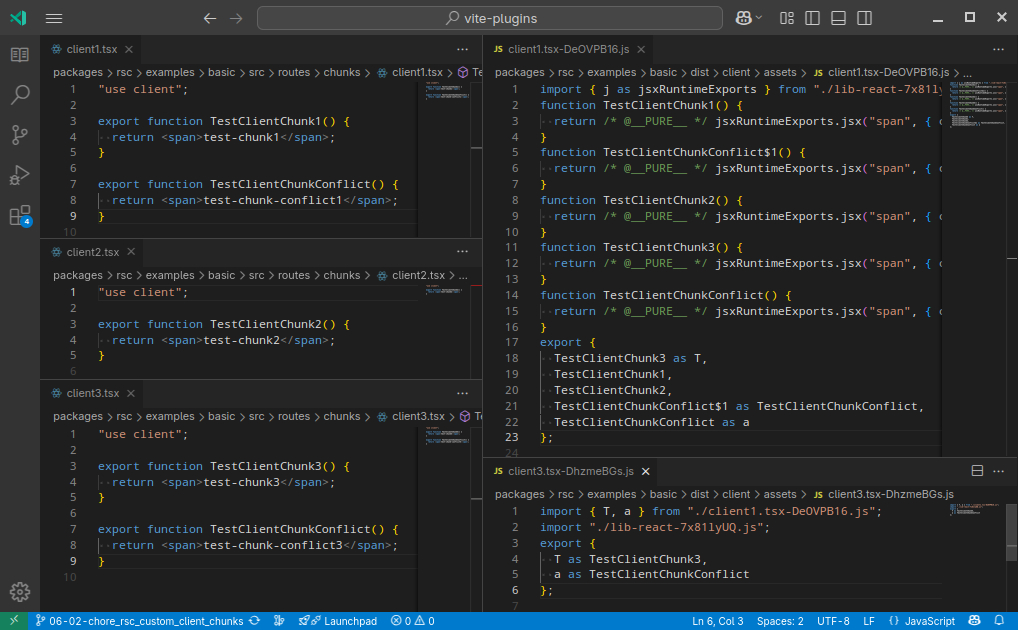Open More Actions menu for client2.tsx group
Screen dimensions: 1018x630
point(462,252)
